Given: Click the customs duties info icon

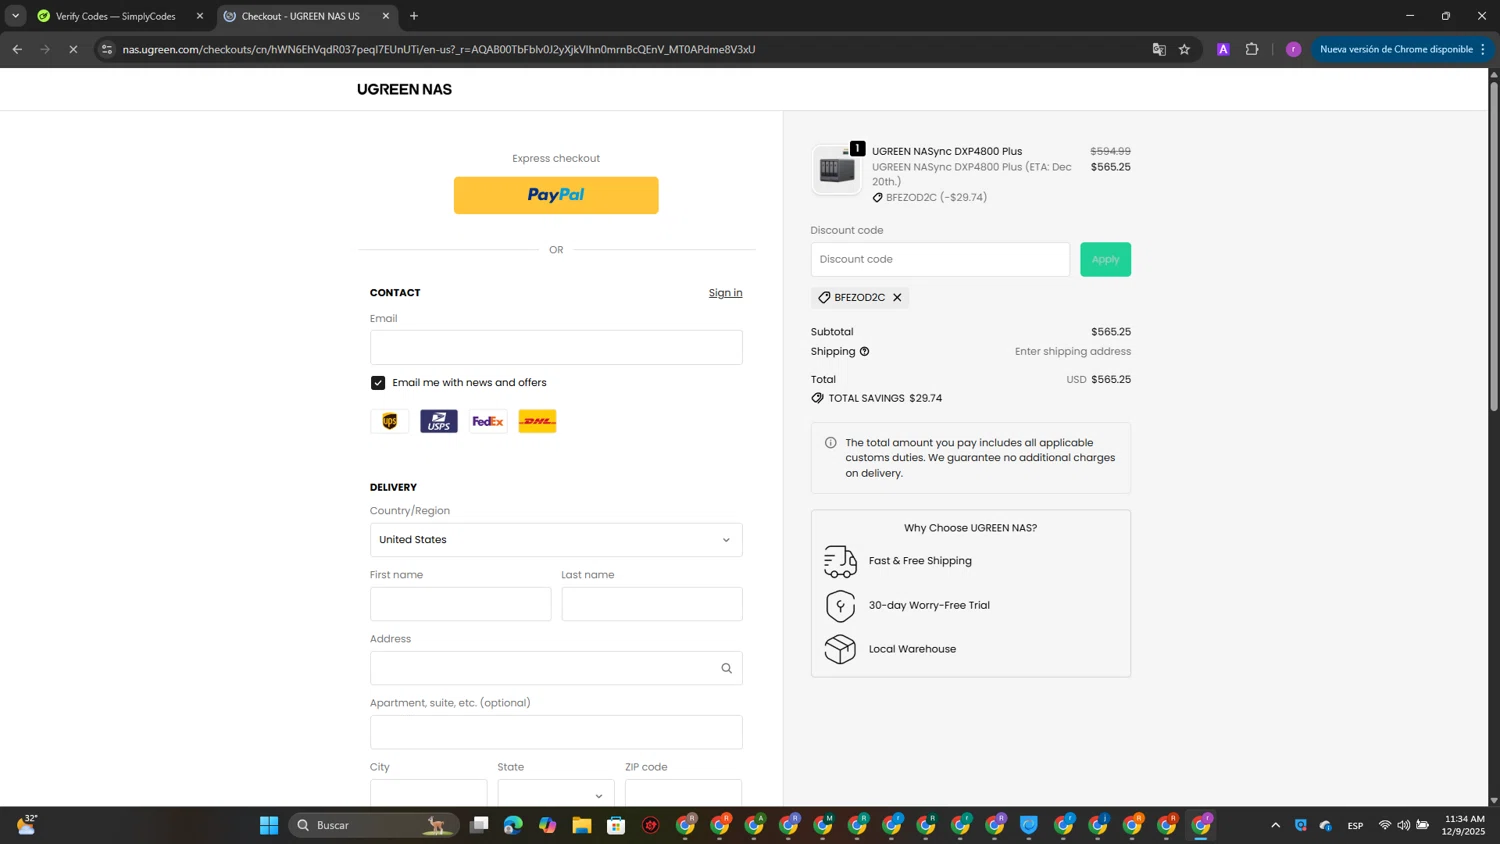Looking at the screenshot, I should point(830,443).
